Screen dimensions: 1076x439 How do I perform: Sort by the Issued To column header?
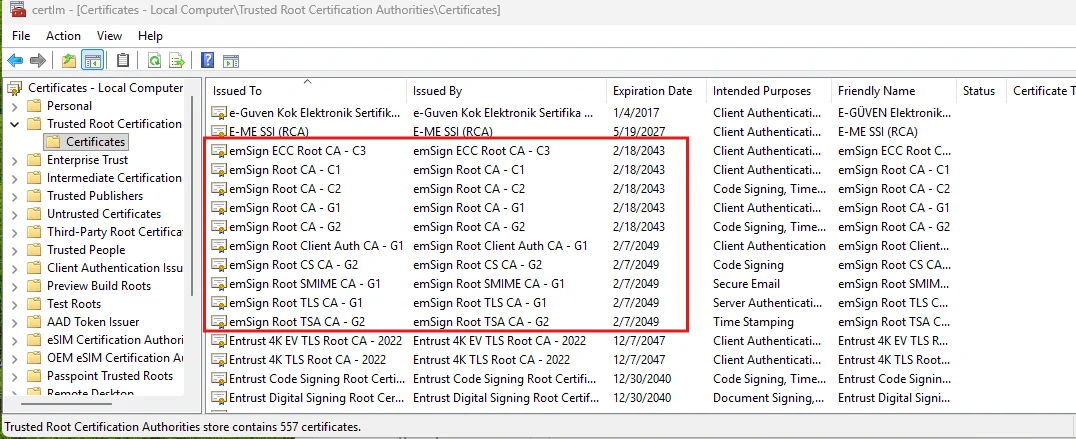(307, 91)
